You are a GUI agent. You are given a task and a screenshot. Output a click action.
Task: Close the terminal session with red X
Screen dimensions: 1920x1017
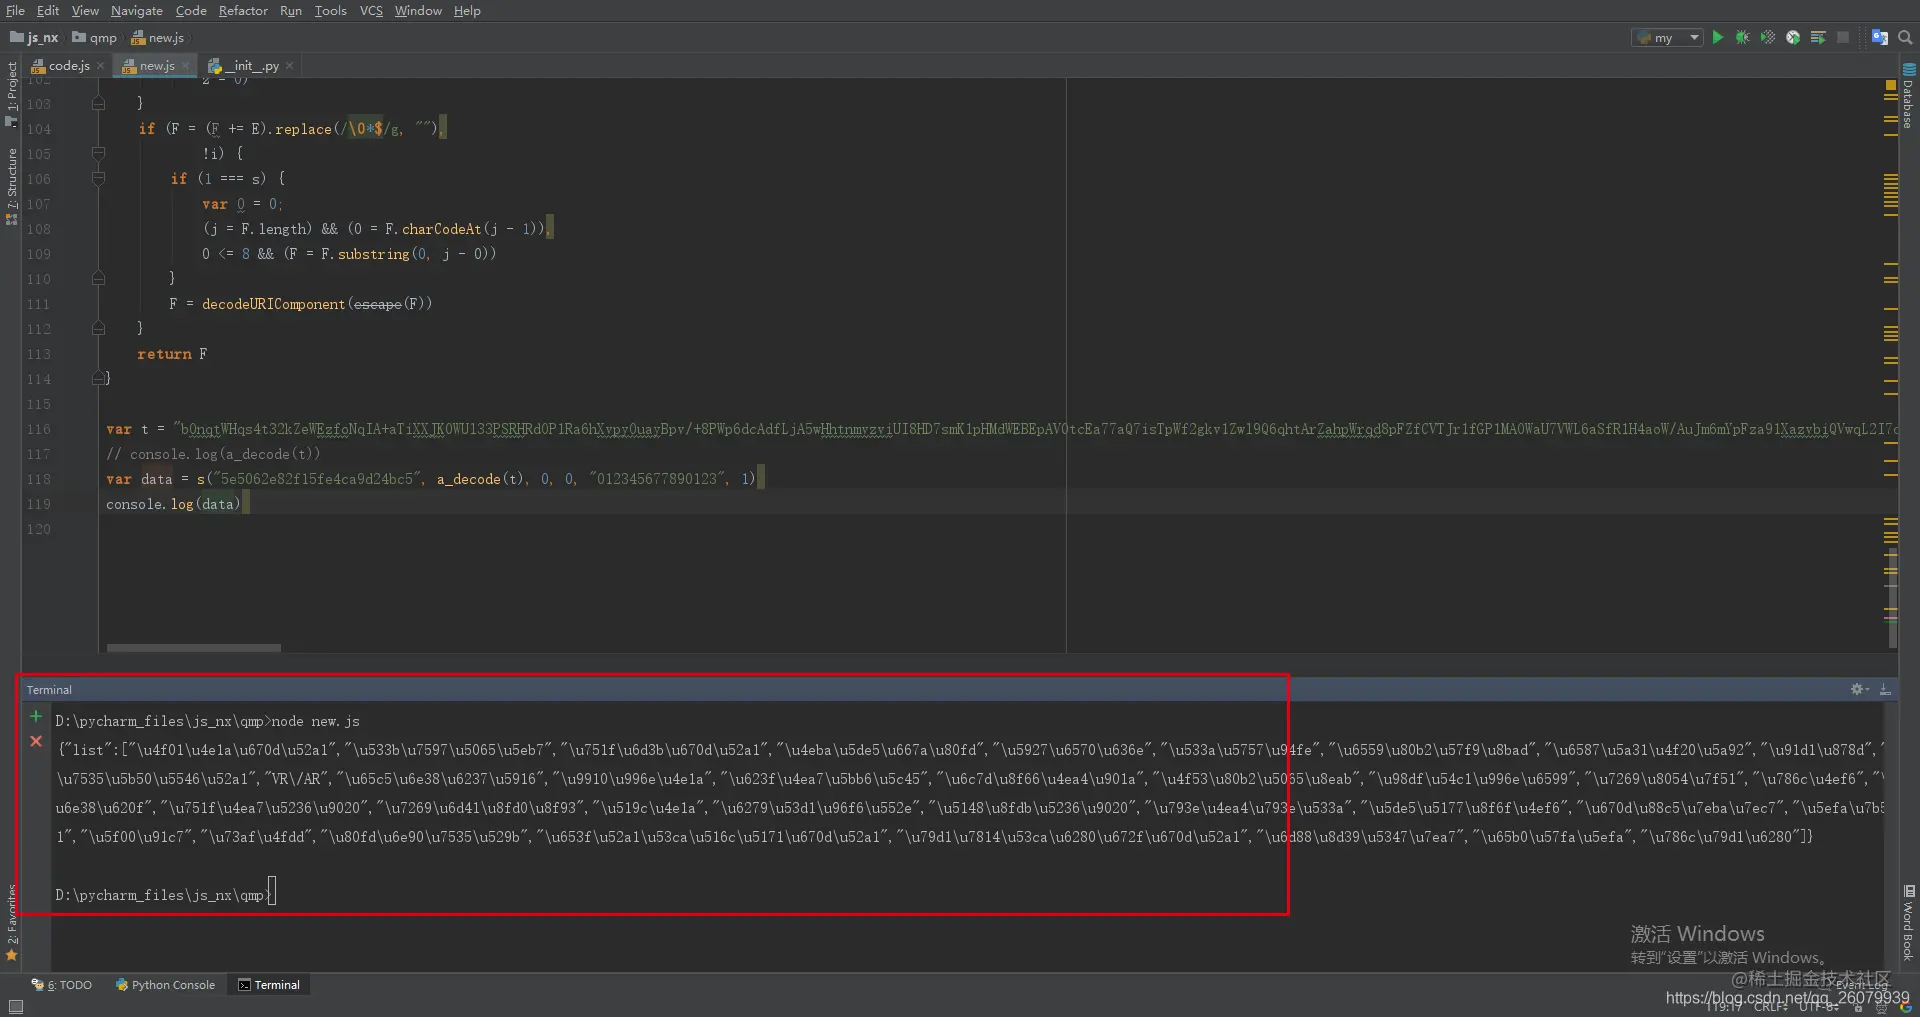(x=36, y=741)
